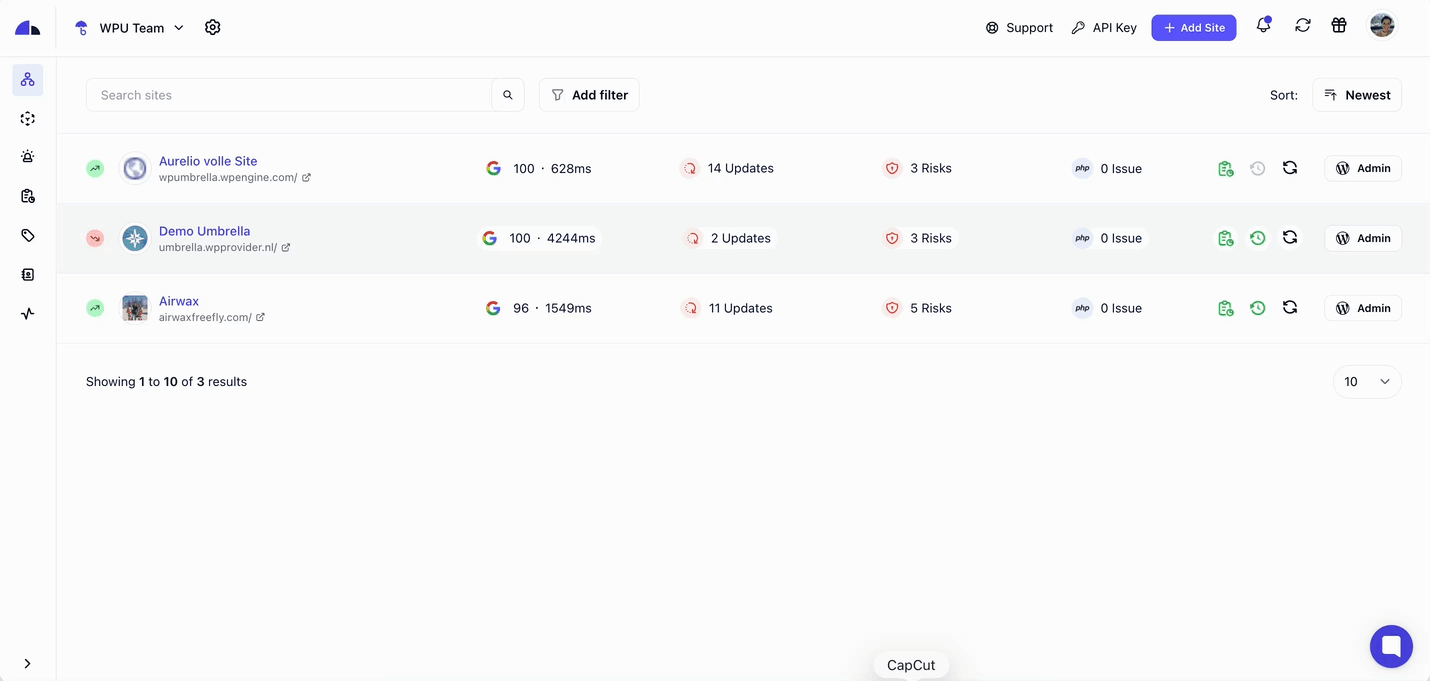This screenshot has width=1430, height=681.
Task: Click the Add Site button
Action: click(1193, 27)
